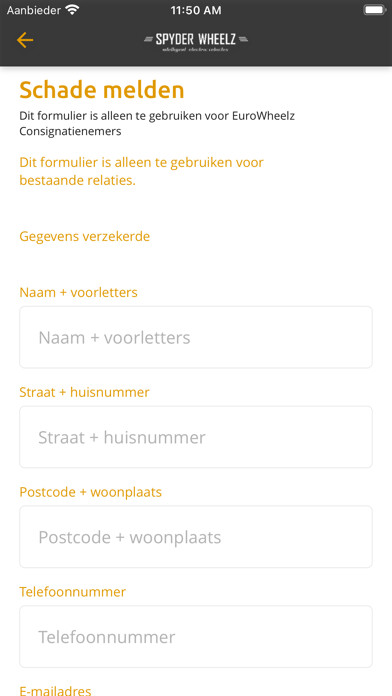Click the Schade melden heading
This screenshot has width=392, height=696.
[x=102, y=90]
